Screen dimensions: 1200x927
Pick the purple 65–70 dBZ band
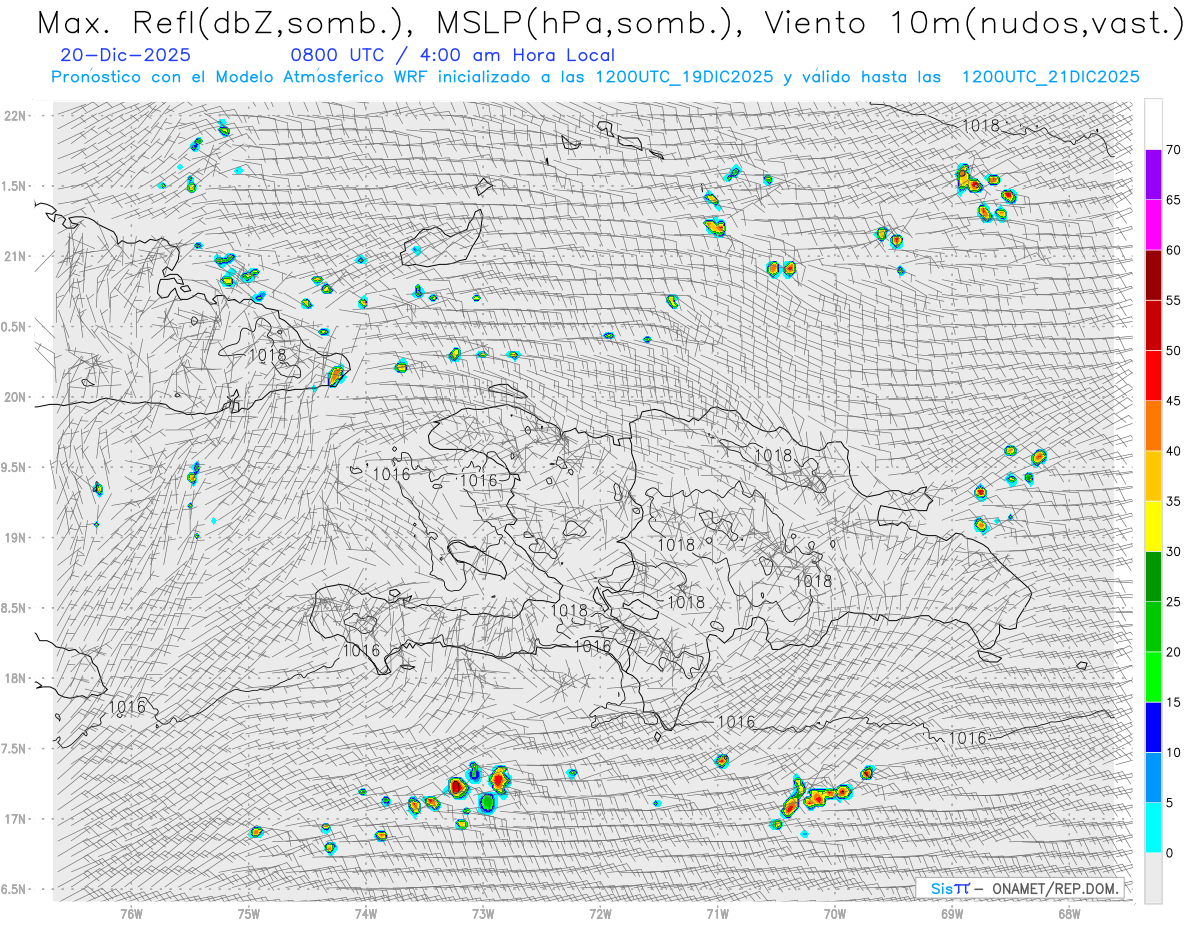[x=1153, y=175]
